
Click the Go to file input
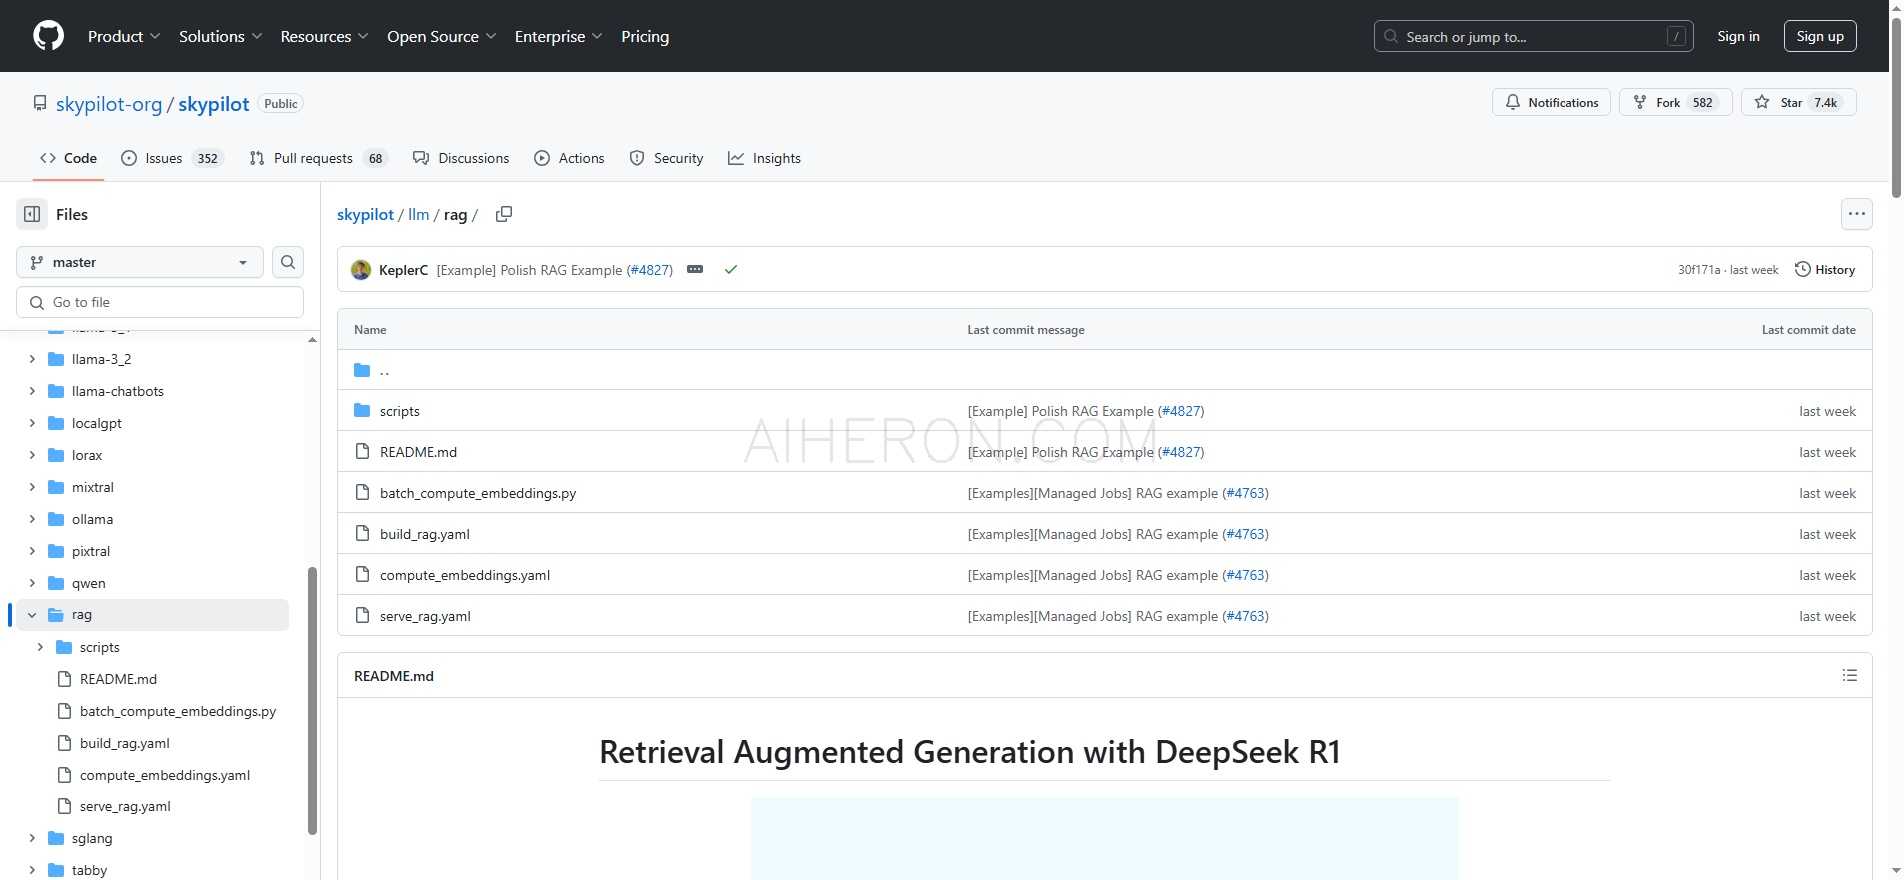160,302
